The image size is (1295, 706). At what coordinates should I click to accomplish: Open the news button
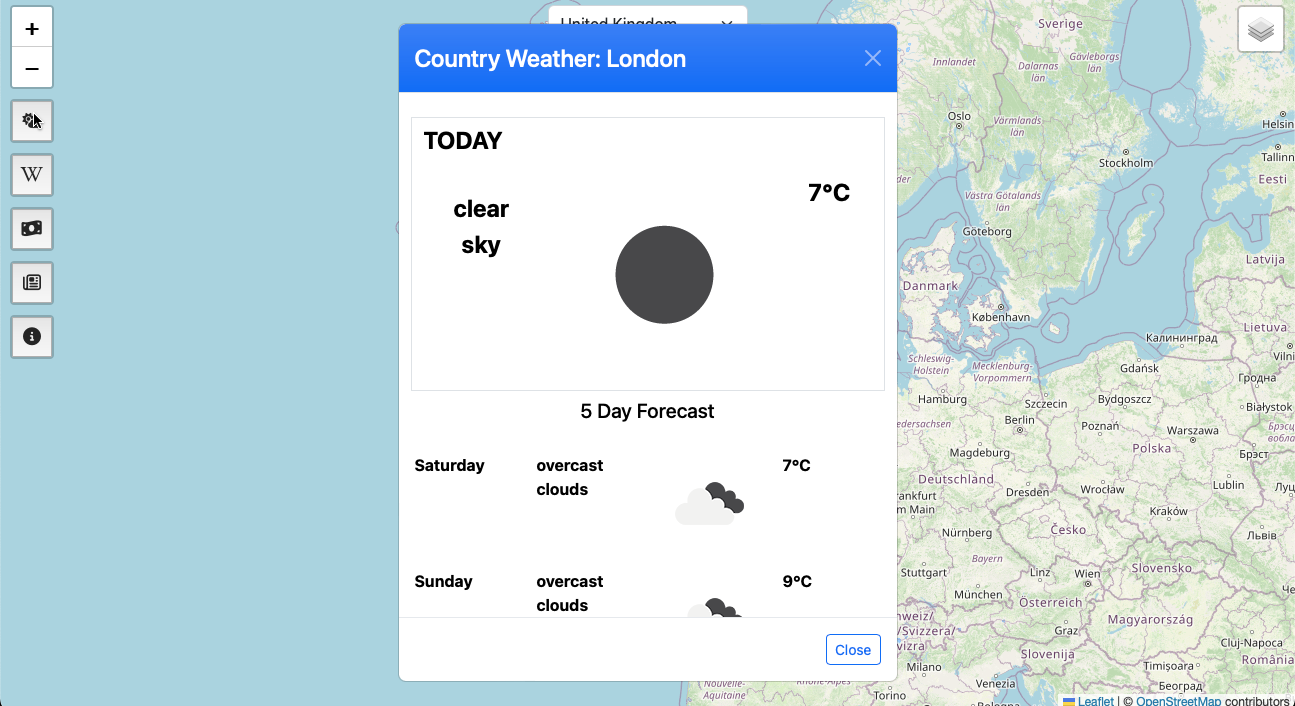(x=32, y=283)
